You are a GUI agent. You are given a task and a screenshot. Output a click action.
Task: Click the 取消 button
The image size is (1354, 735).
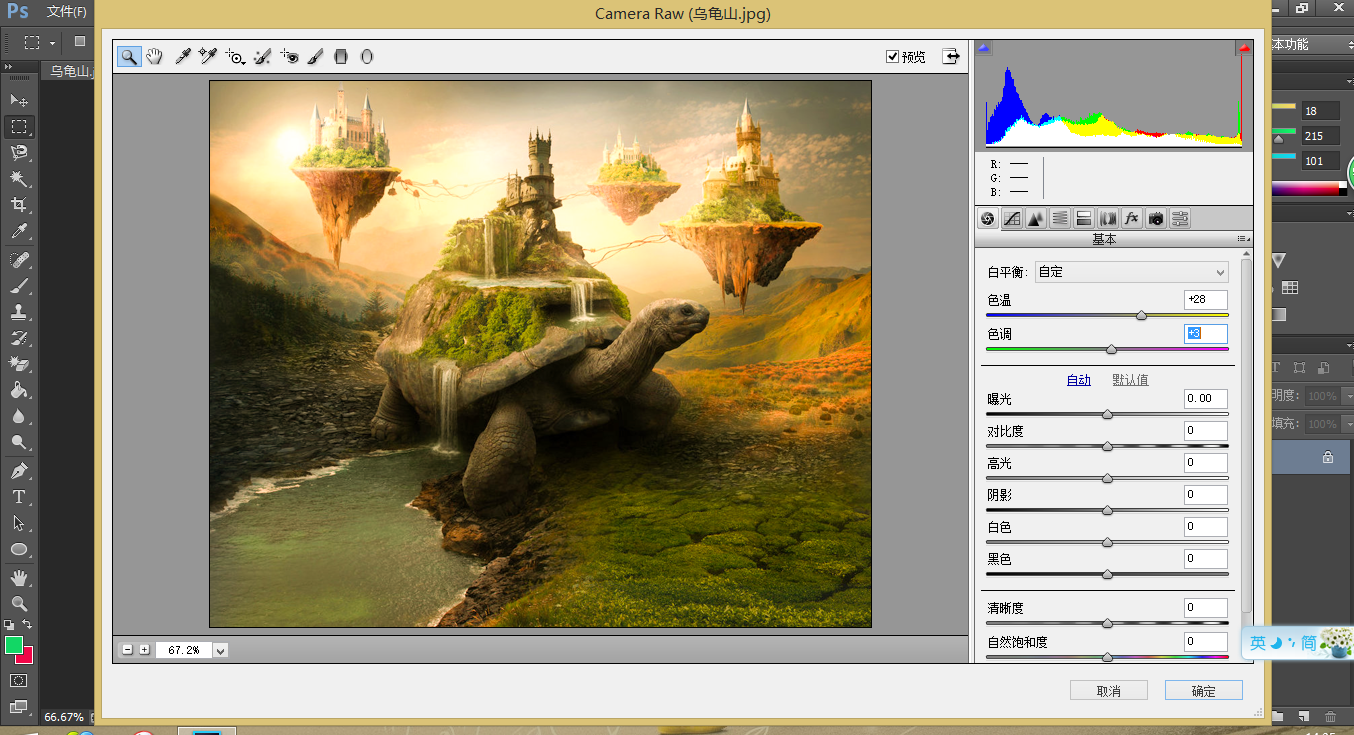(1109, 691)
